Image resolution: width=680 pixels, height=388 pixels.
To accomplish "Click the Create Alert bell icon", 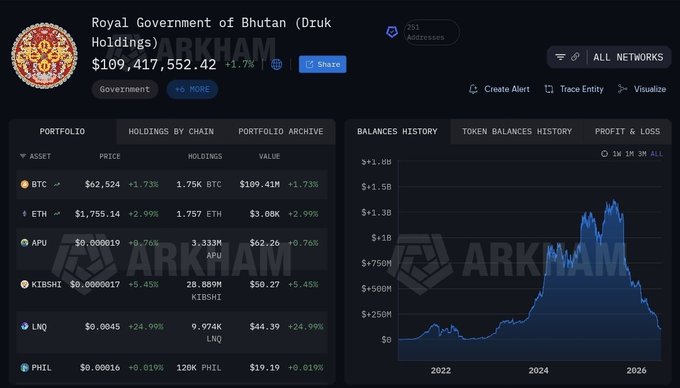I will [473, 89].
